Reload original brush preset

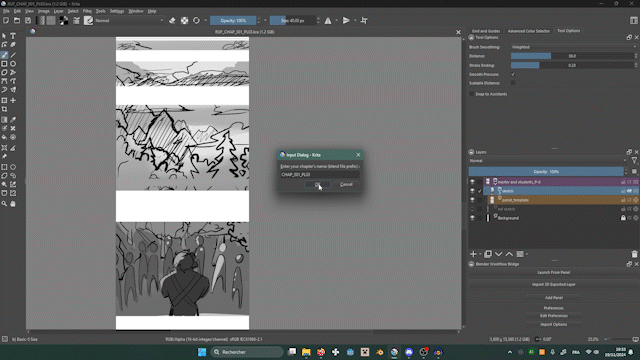point(196,20)
